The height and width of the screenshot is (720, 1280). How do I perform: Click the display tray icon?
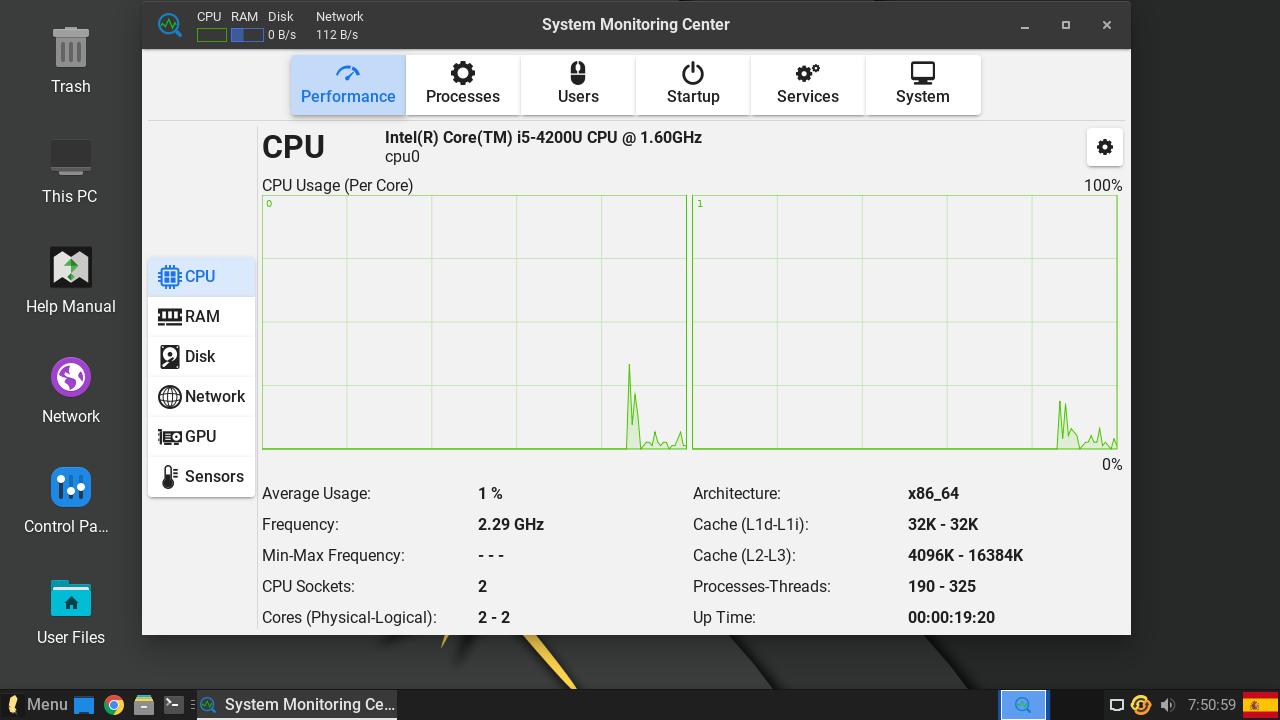coord(1117,705)
